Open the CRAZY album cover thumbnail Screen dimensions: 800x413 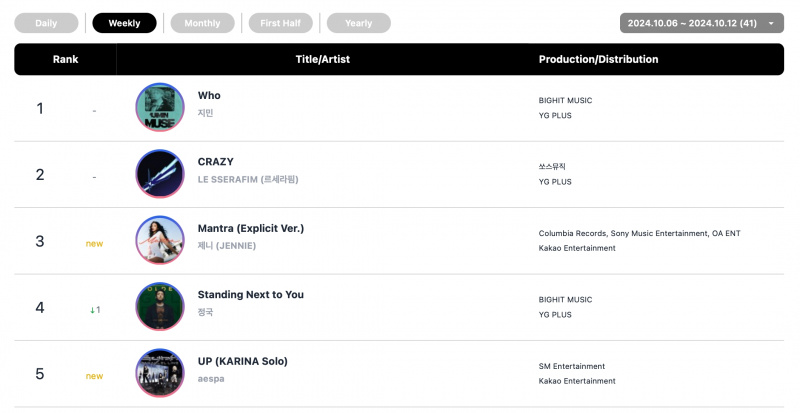160,174
